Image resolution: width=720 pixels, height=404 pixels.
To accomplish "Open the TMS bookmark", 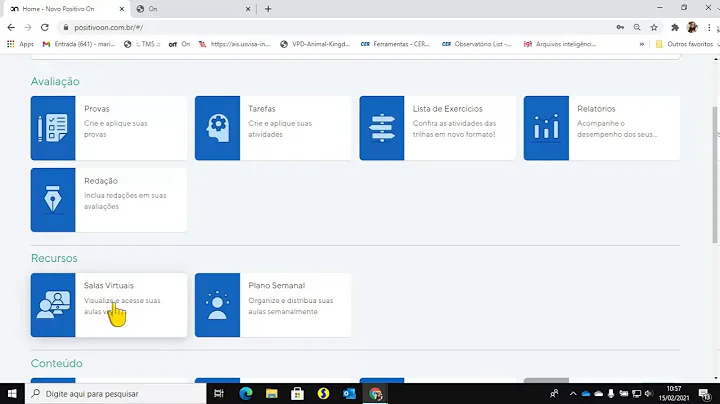I will (x=142, y=44).
